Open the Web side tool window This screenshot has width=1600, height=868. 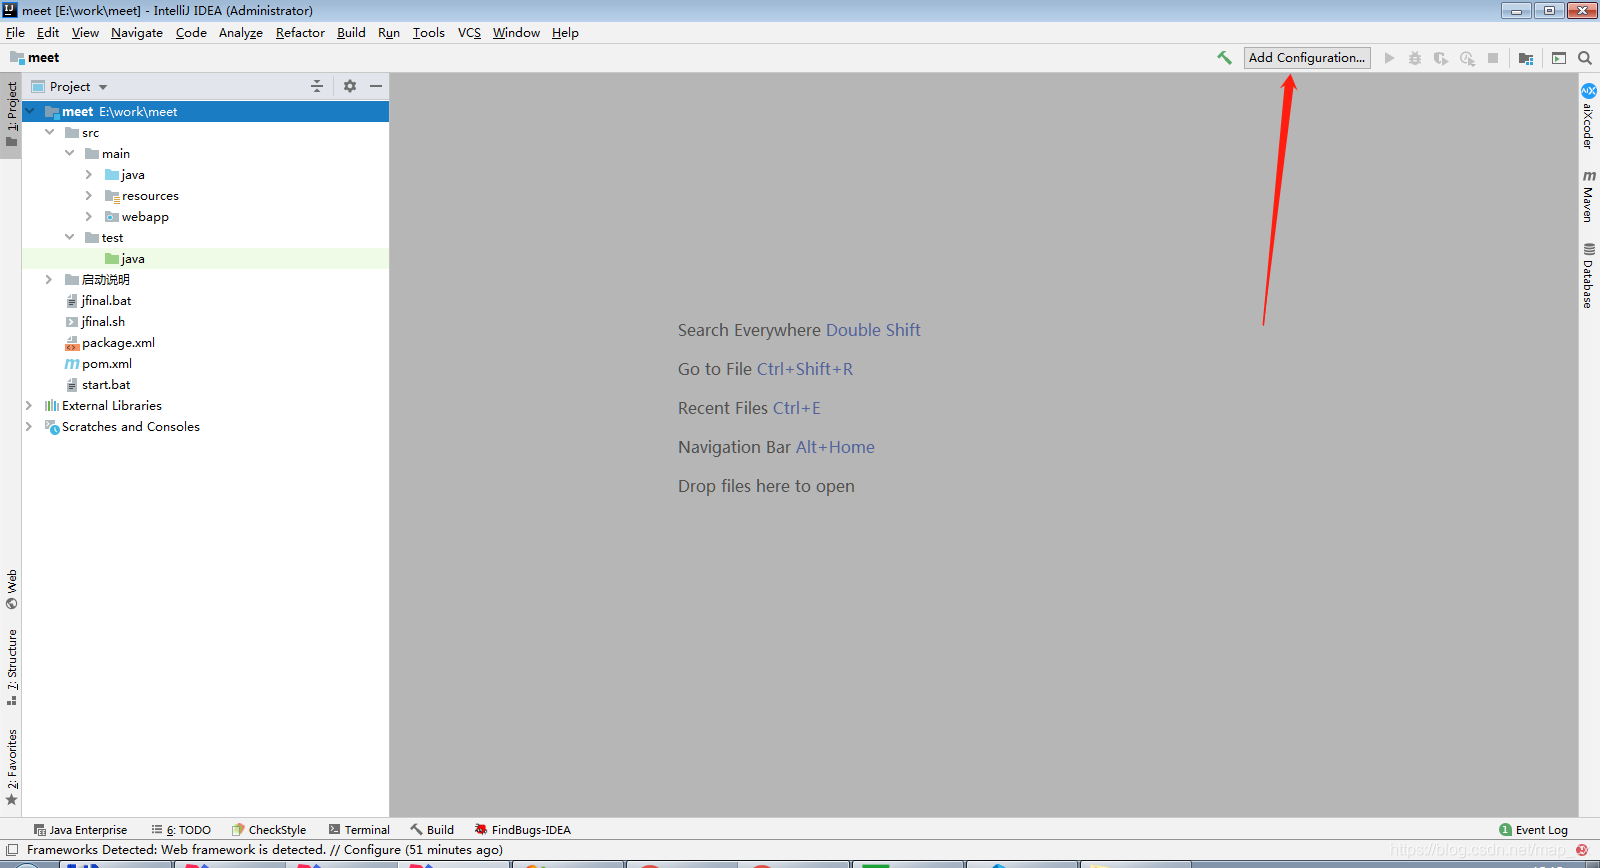tap(11, 589)
